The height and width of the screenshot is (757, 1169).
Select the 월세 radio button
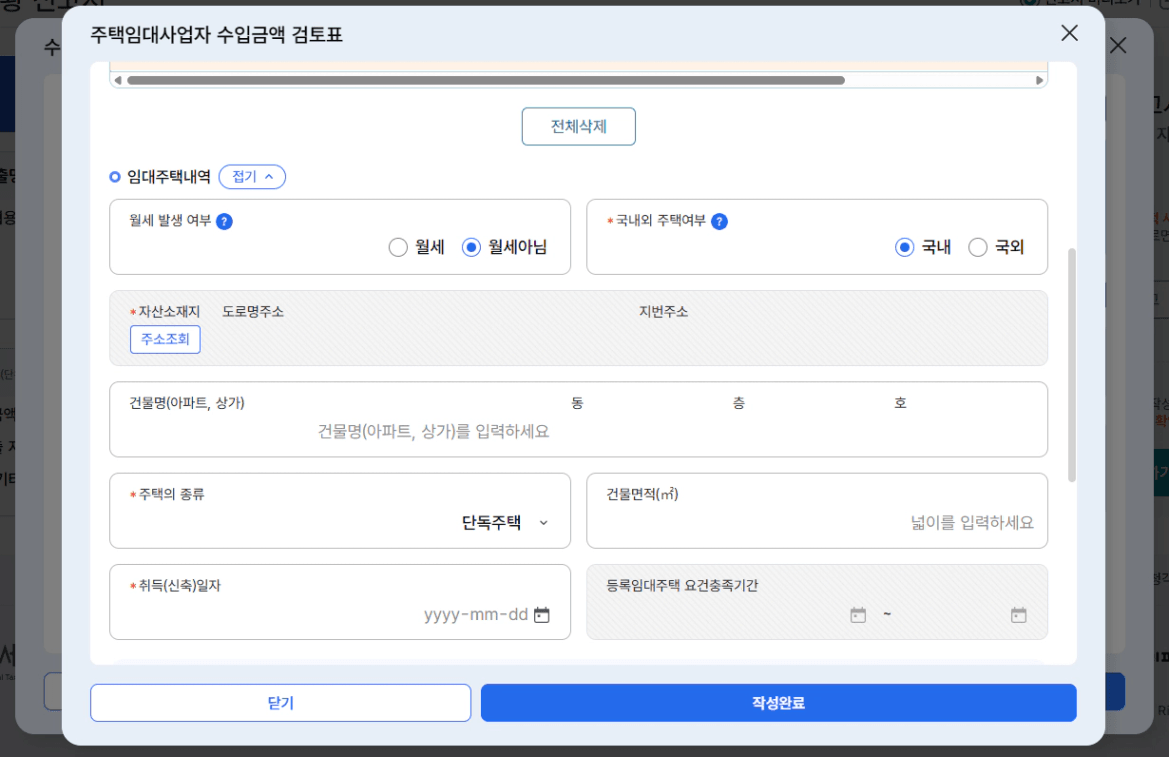(398, 247)
